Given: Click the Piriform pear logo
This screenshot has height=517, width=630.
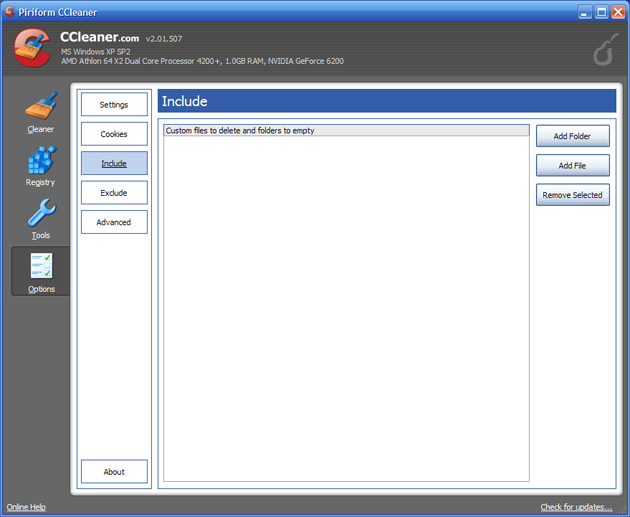Looking at the screenshot, I should [x=605, y=49].
